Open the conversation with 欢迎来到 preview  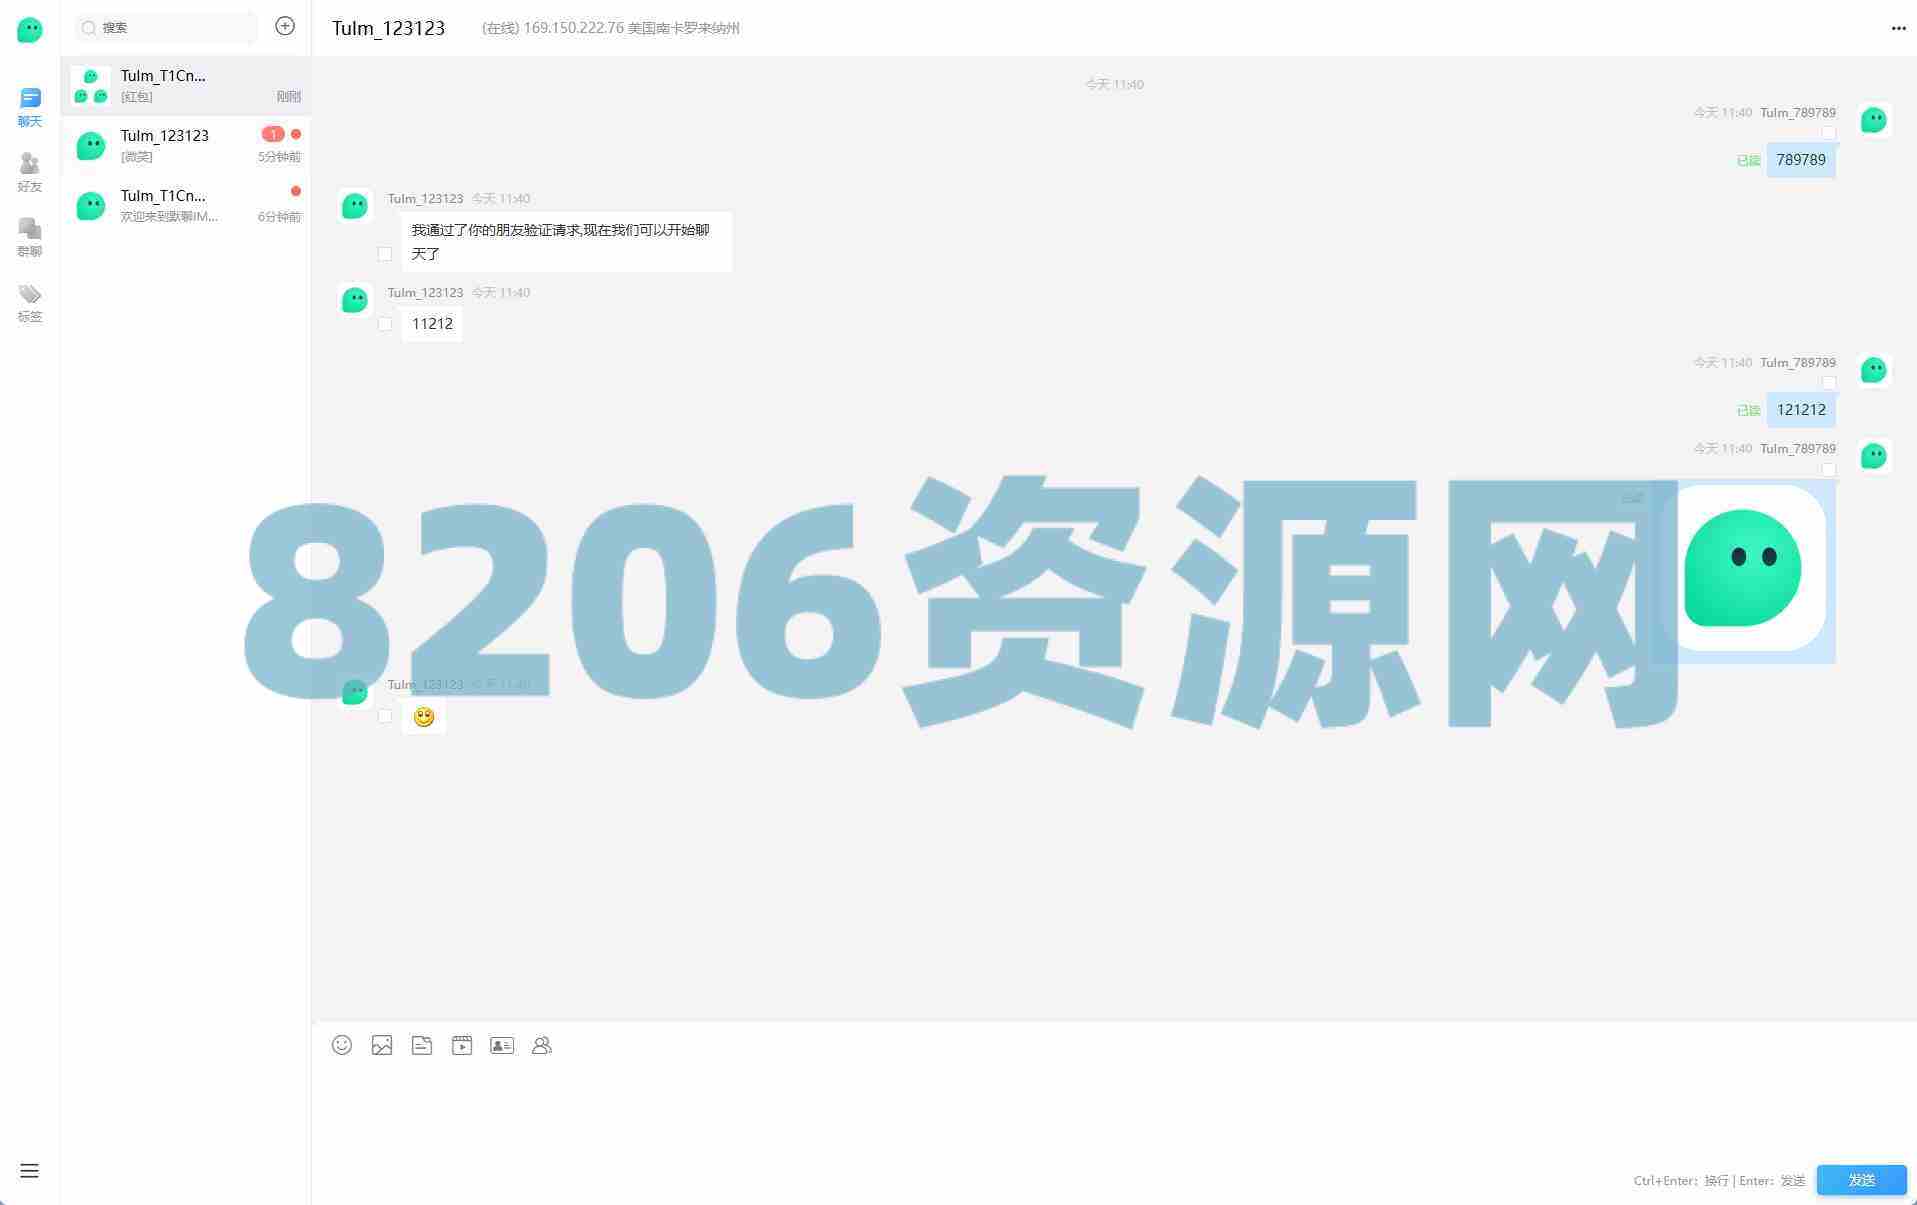coord(186,205)
